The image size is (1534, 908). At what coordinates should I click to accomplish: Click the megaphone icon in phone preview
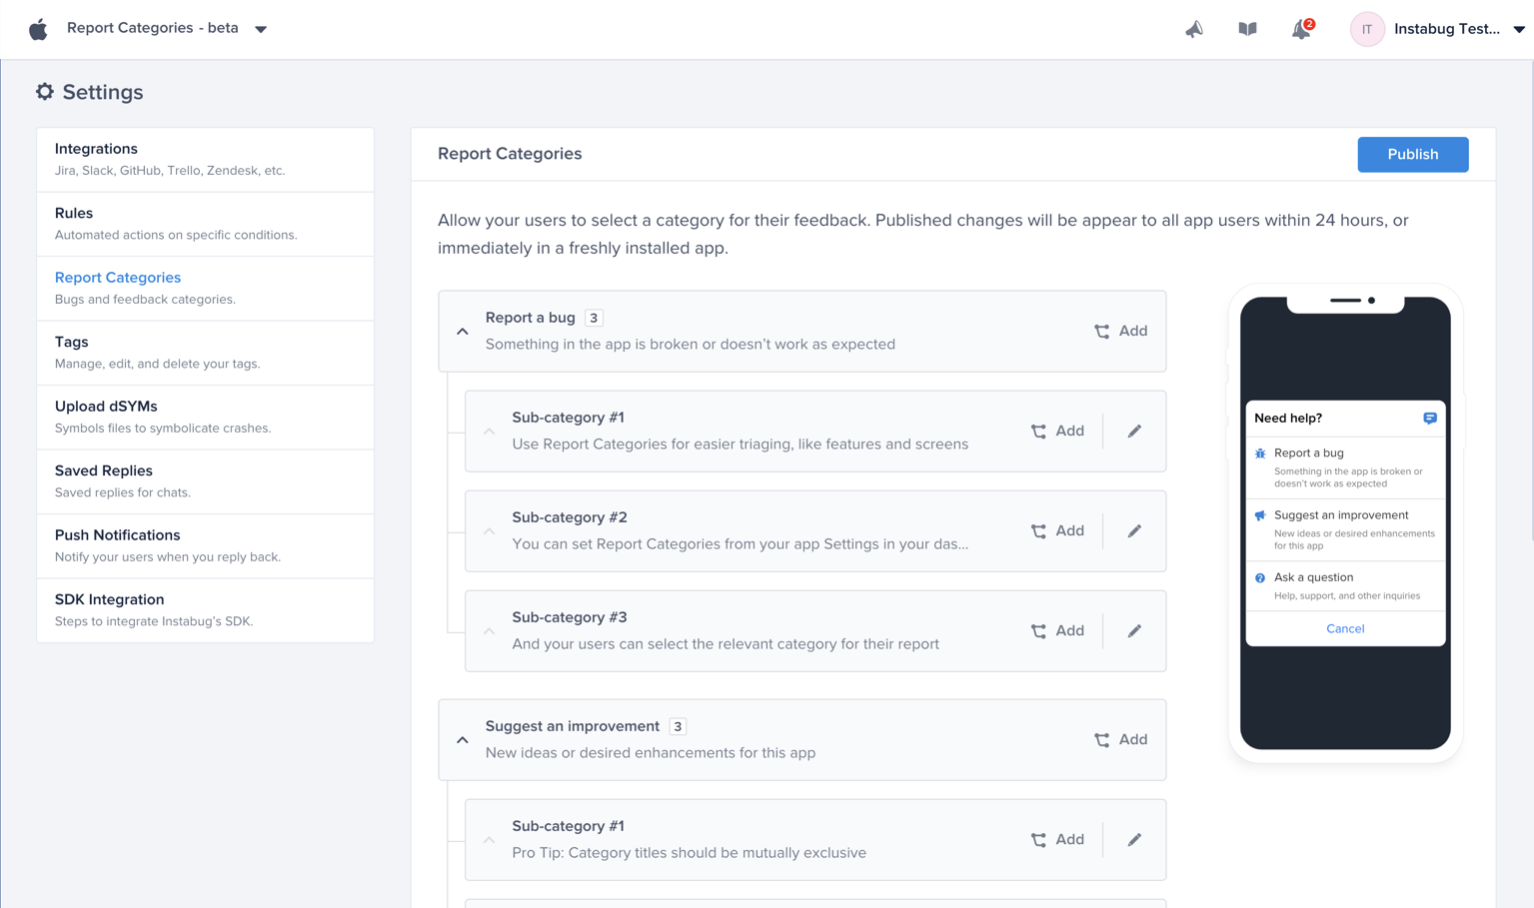click(1260, 516)
